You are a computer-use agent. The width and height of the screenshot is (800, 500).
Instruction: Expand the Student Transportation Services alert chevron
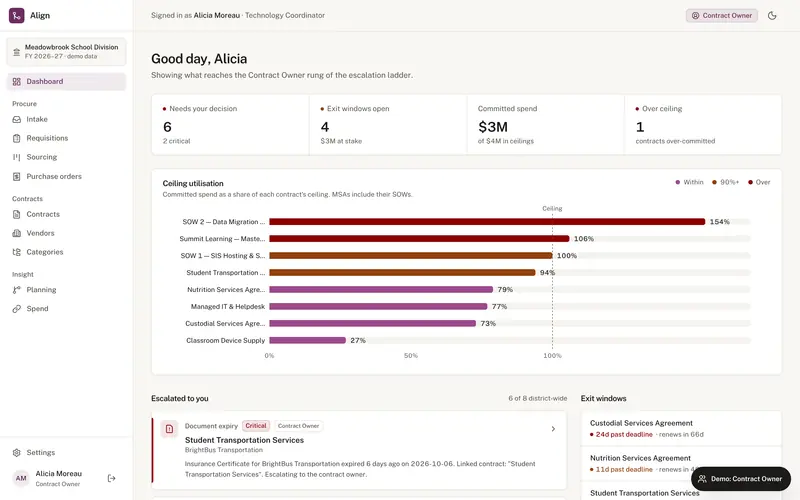[553, 429]
